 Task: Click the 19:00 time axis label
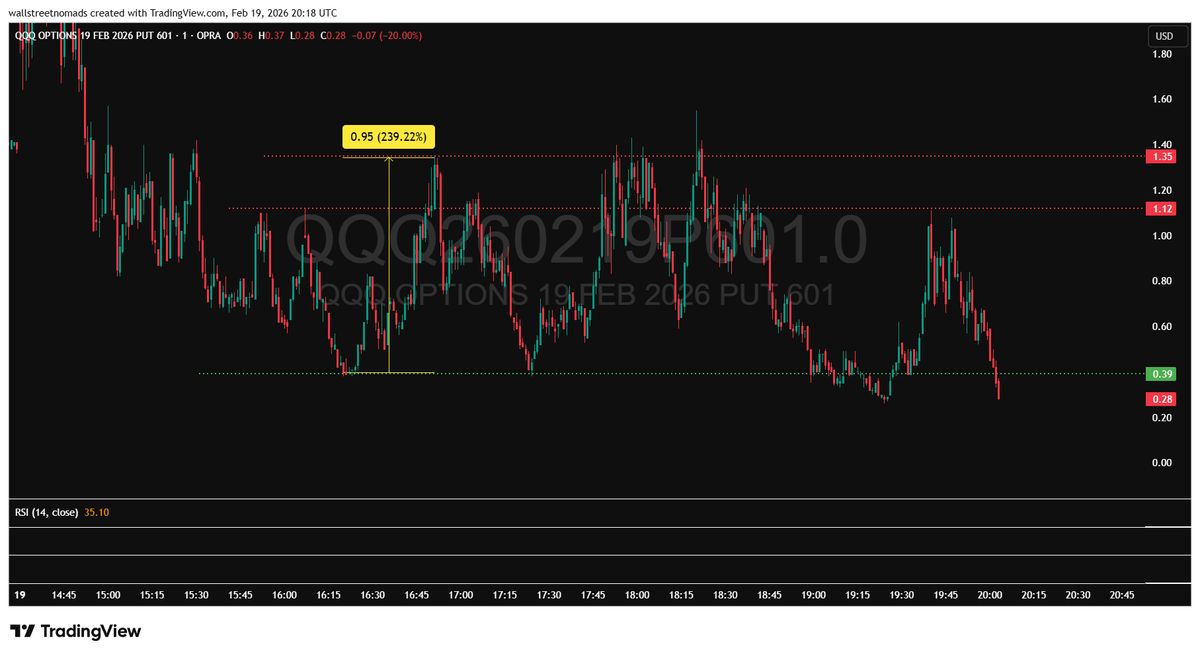814,595
